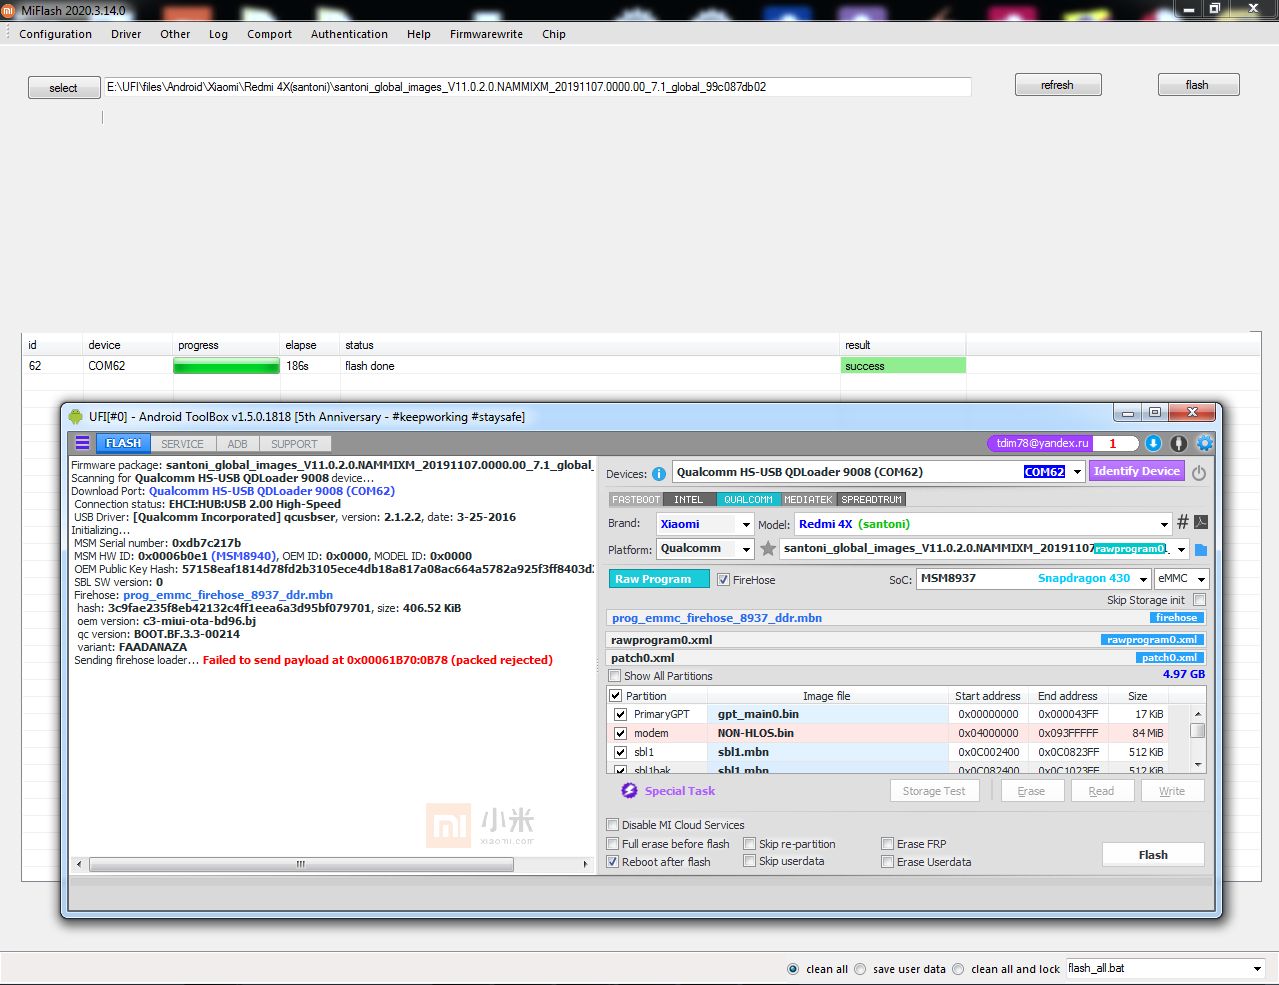Select MiFlash 'clean all' radio option
Image resolution: width=1279 pixels, height=985 pixels.
click(793, 969)
